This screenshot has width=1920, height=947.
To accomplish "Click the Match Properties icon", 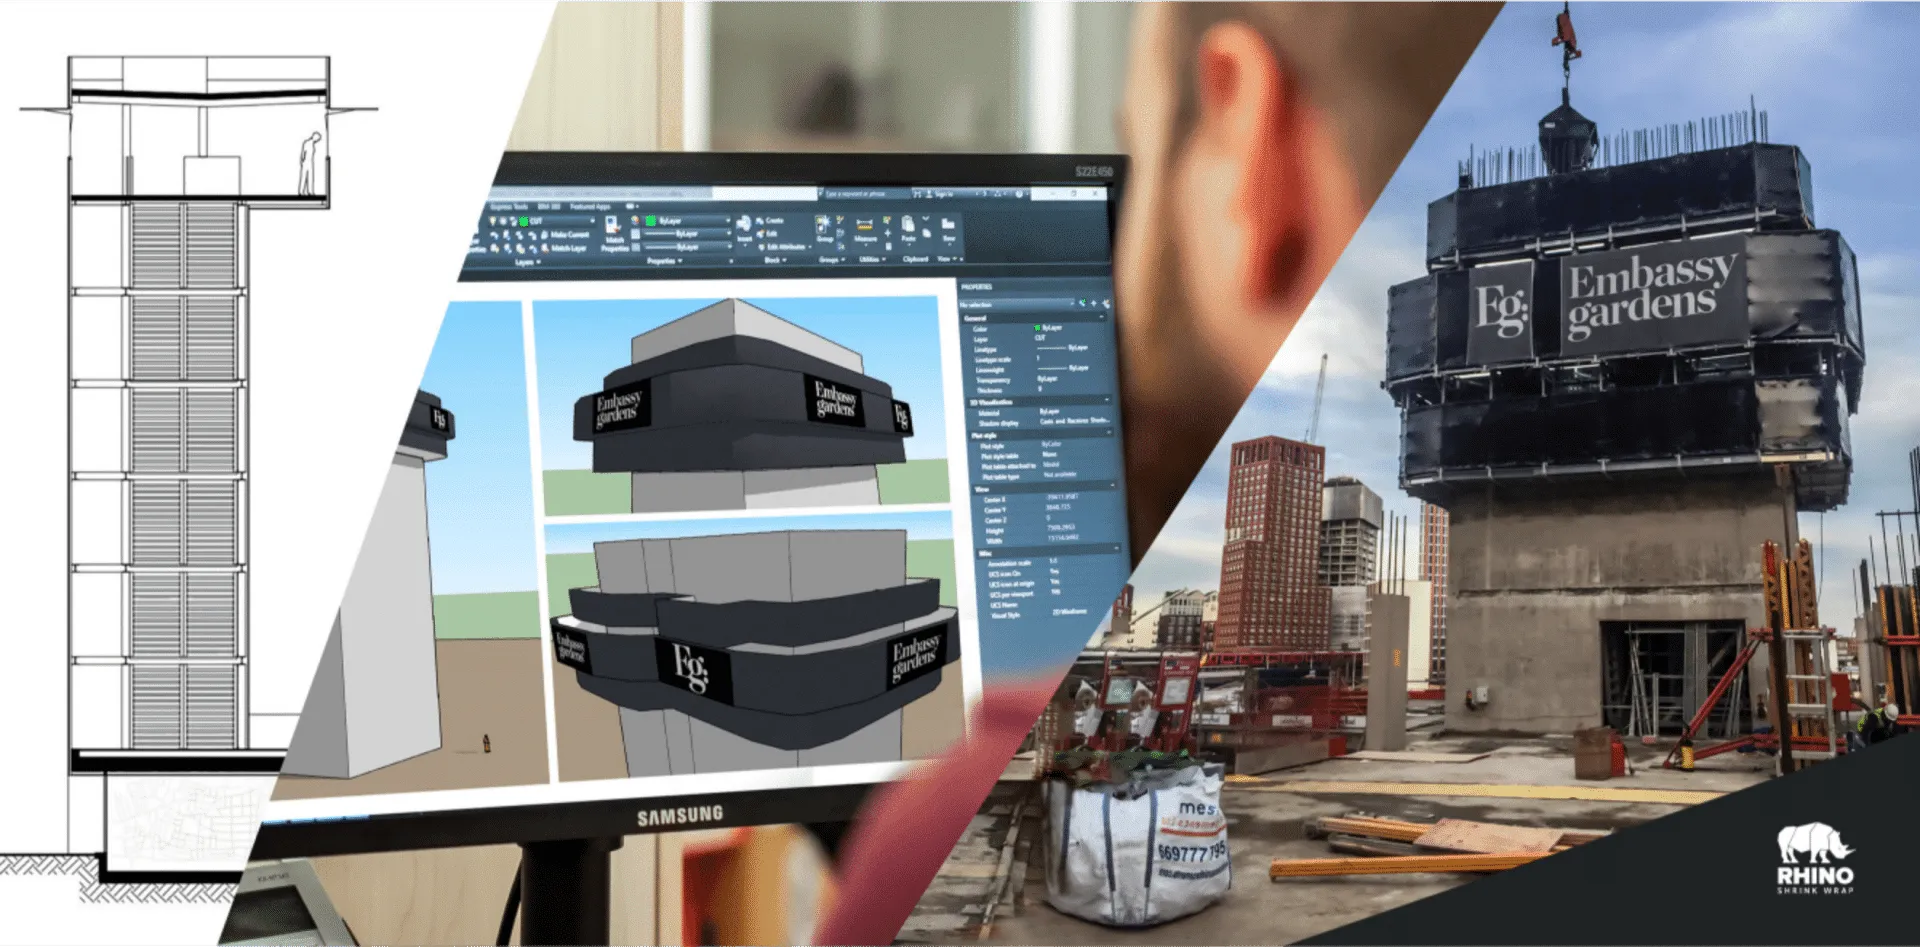I will pos(614,226).
